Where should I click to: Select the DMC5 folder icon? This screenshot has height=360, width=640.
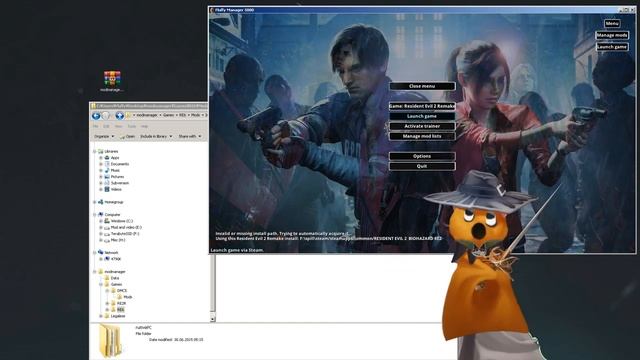pyautogui.click(x=113, y=291)
